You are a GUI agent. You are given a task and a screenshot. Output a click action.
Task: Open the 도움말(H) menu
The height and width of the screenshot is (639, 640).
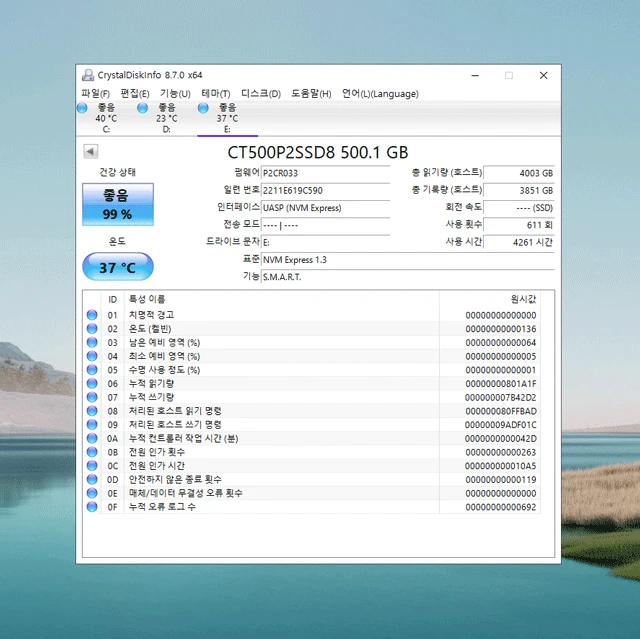pyautogui.click(x=311, y=93)
